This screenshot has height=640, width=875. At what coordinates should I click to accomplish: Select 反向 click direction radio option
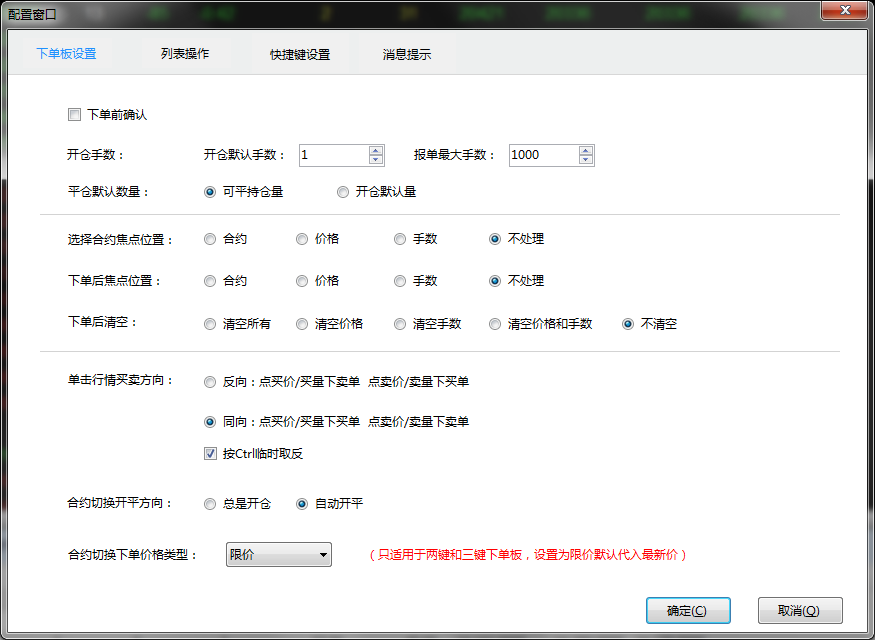click(210, 381)
